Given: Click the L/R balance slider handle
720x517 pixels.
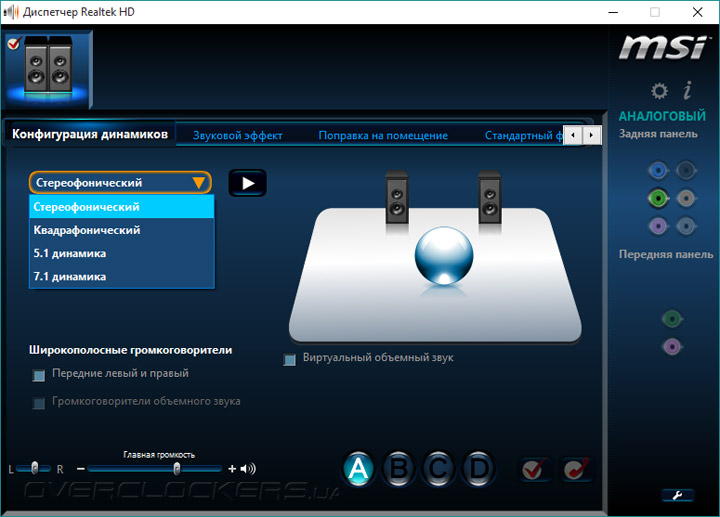Looking at the screenshot, I should point(34,468).
